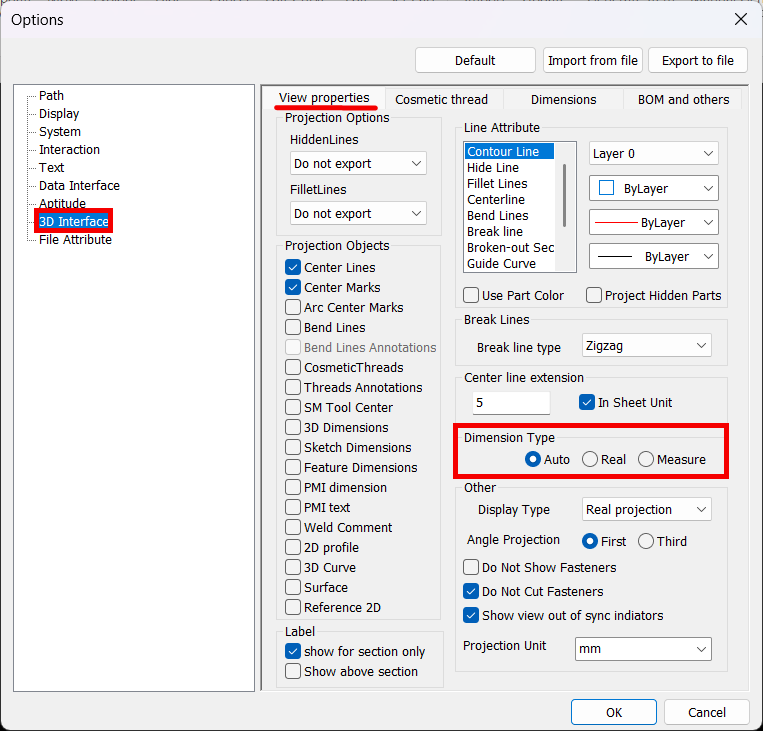Image resolution: width=763 pixels, height=731 pixels.
Task: Select Aptitude in the options tree
Action: pos(62,203)
